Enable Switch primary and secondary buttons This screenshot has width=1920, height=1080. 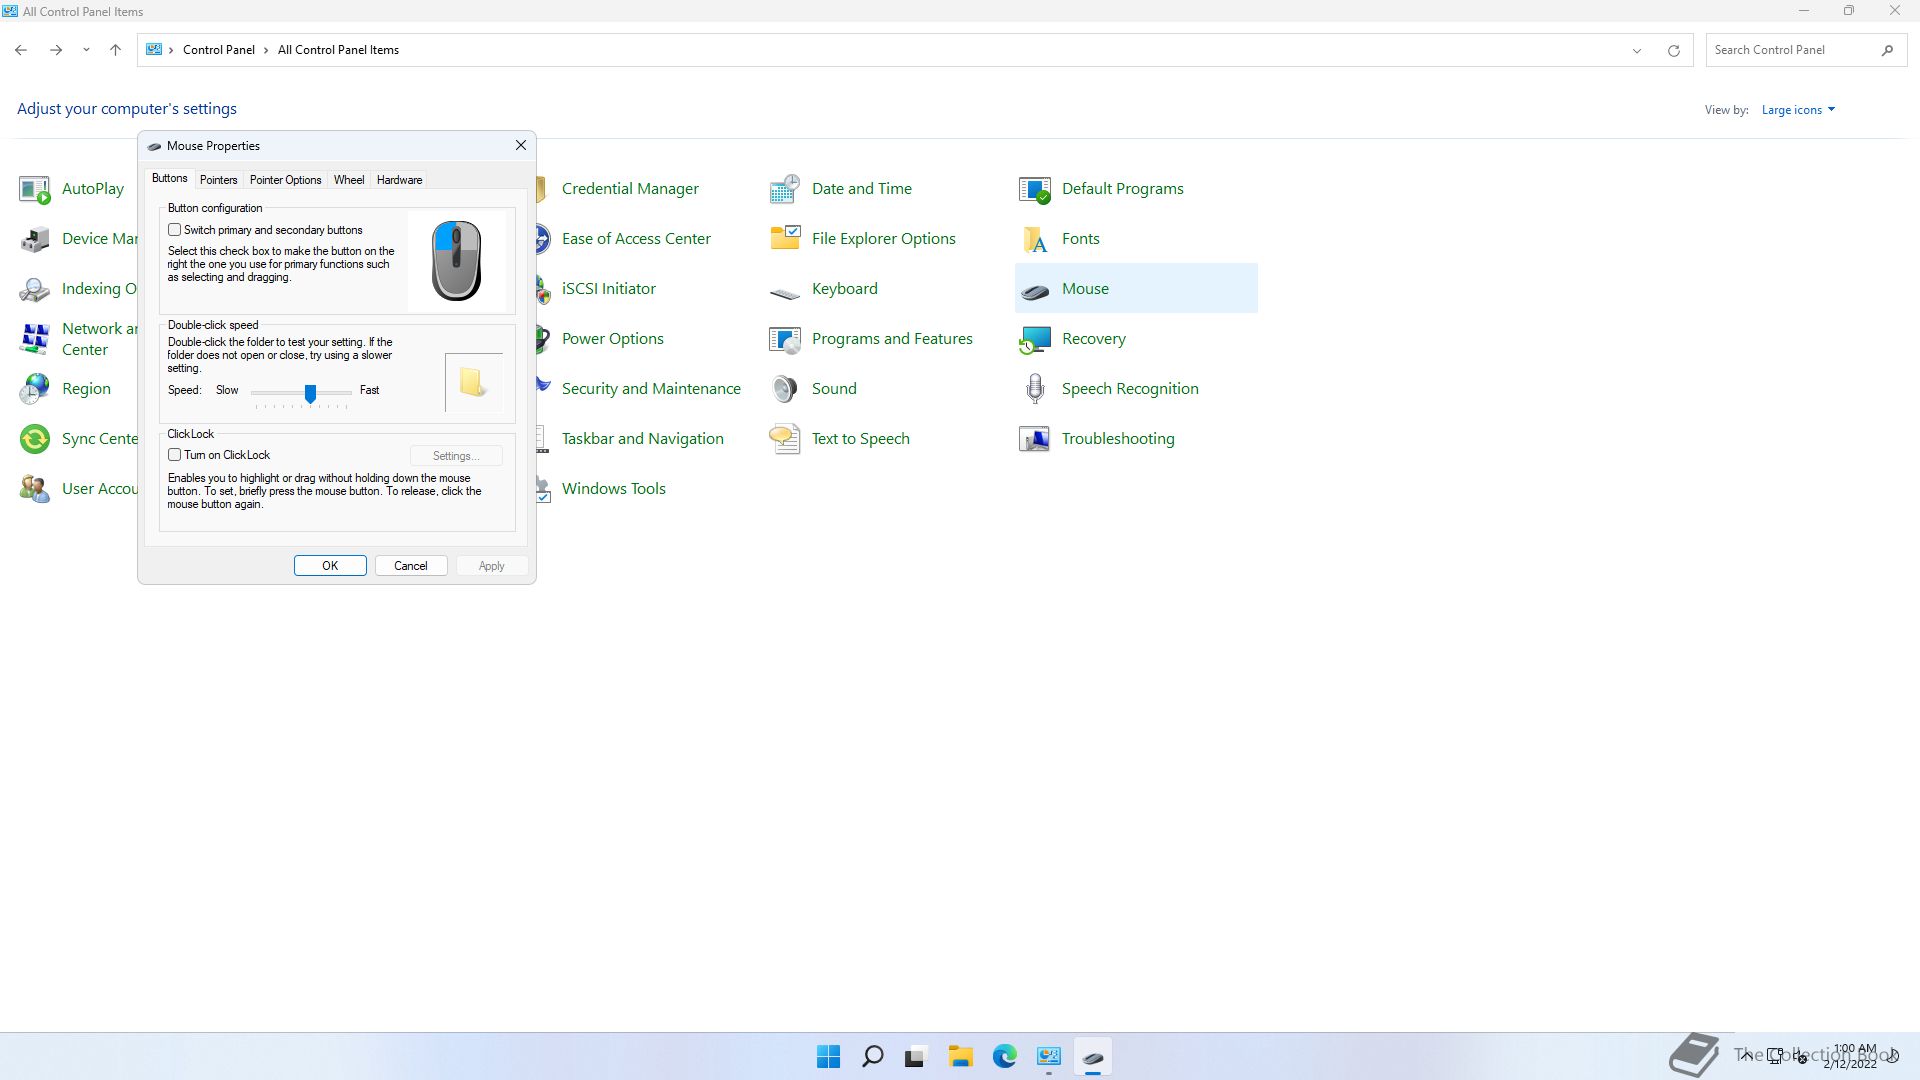point(175,230)
